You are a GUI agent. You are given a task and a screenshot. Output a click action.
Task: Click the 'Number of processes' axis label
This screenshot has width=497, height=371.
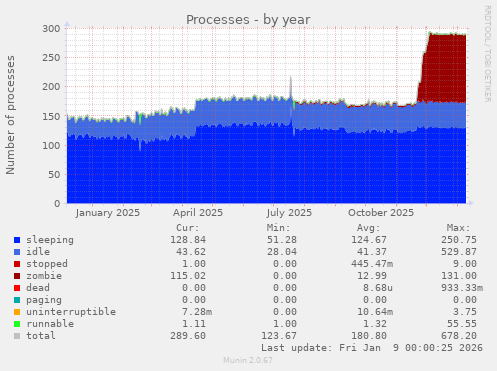[10, 115]
